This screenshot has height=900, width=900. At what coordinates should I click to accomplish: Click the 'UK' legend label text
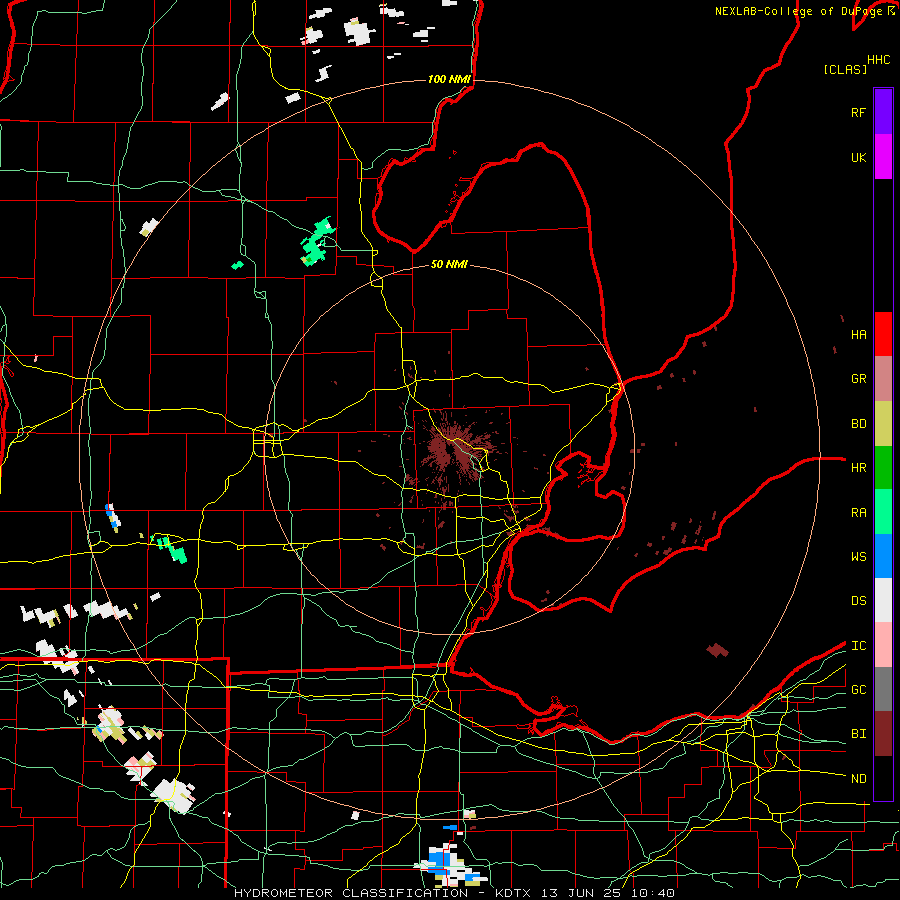858,157
